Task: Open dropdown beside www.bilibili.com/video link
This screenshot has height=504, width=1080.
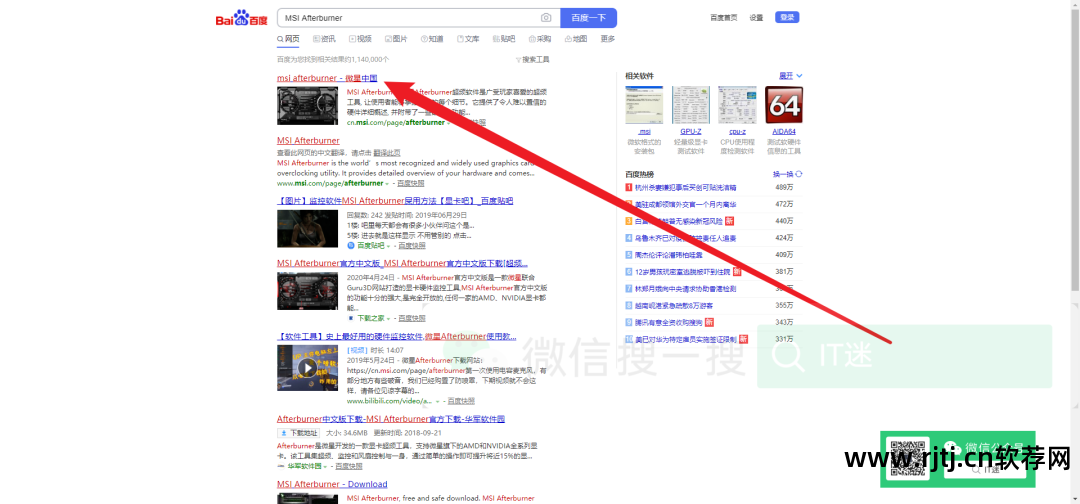Action: tap(438, 401)
